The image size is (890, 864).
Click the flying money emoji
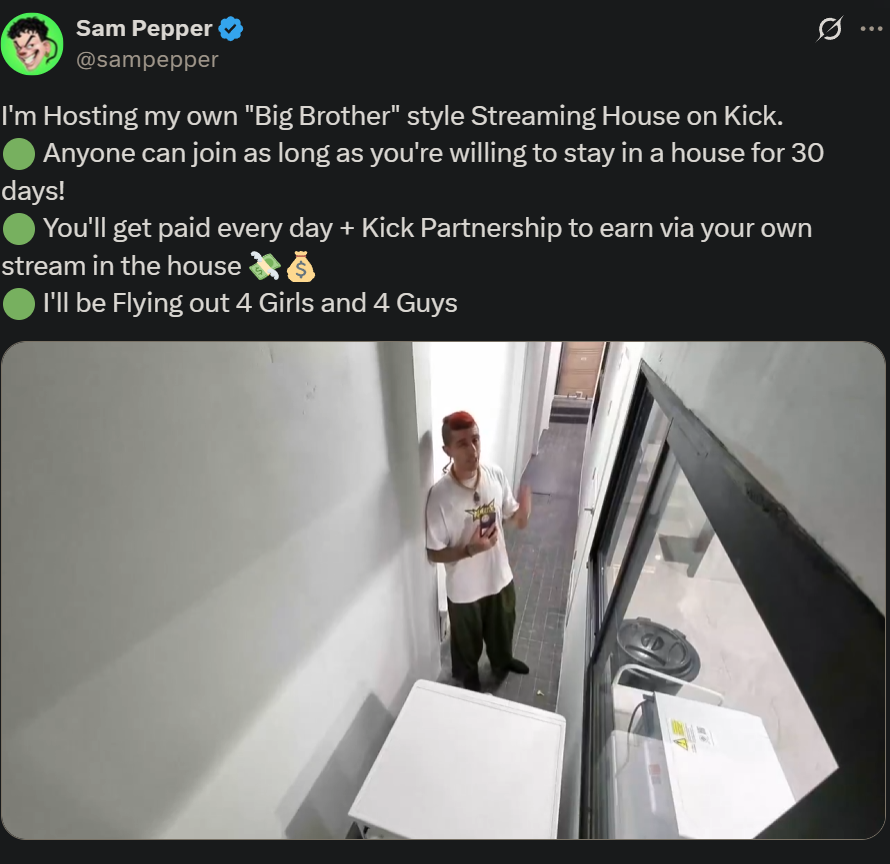pyautogui.click(x=264, y=266)
